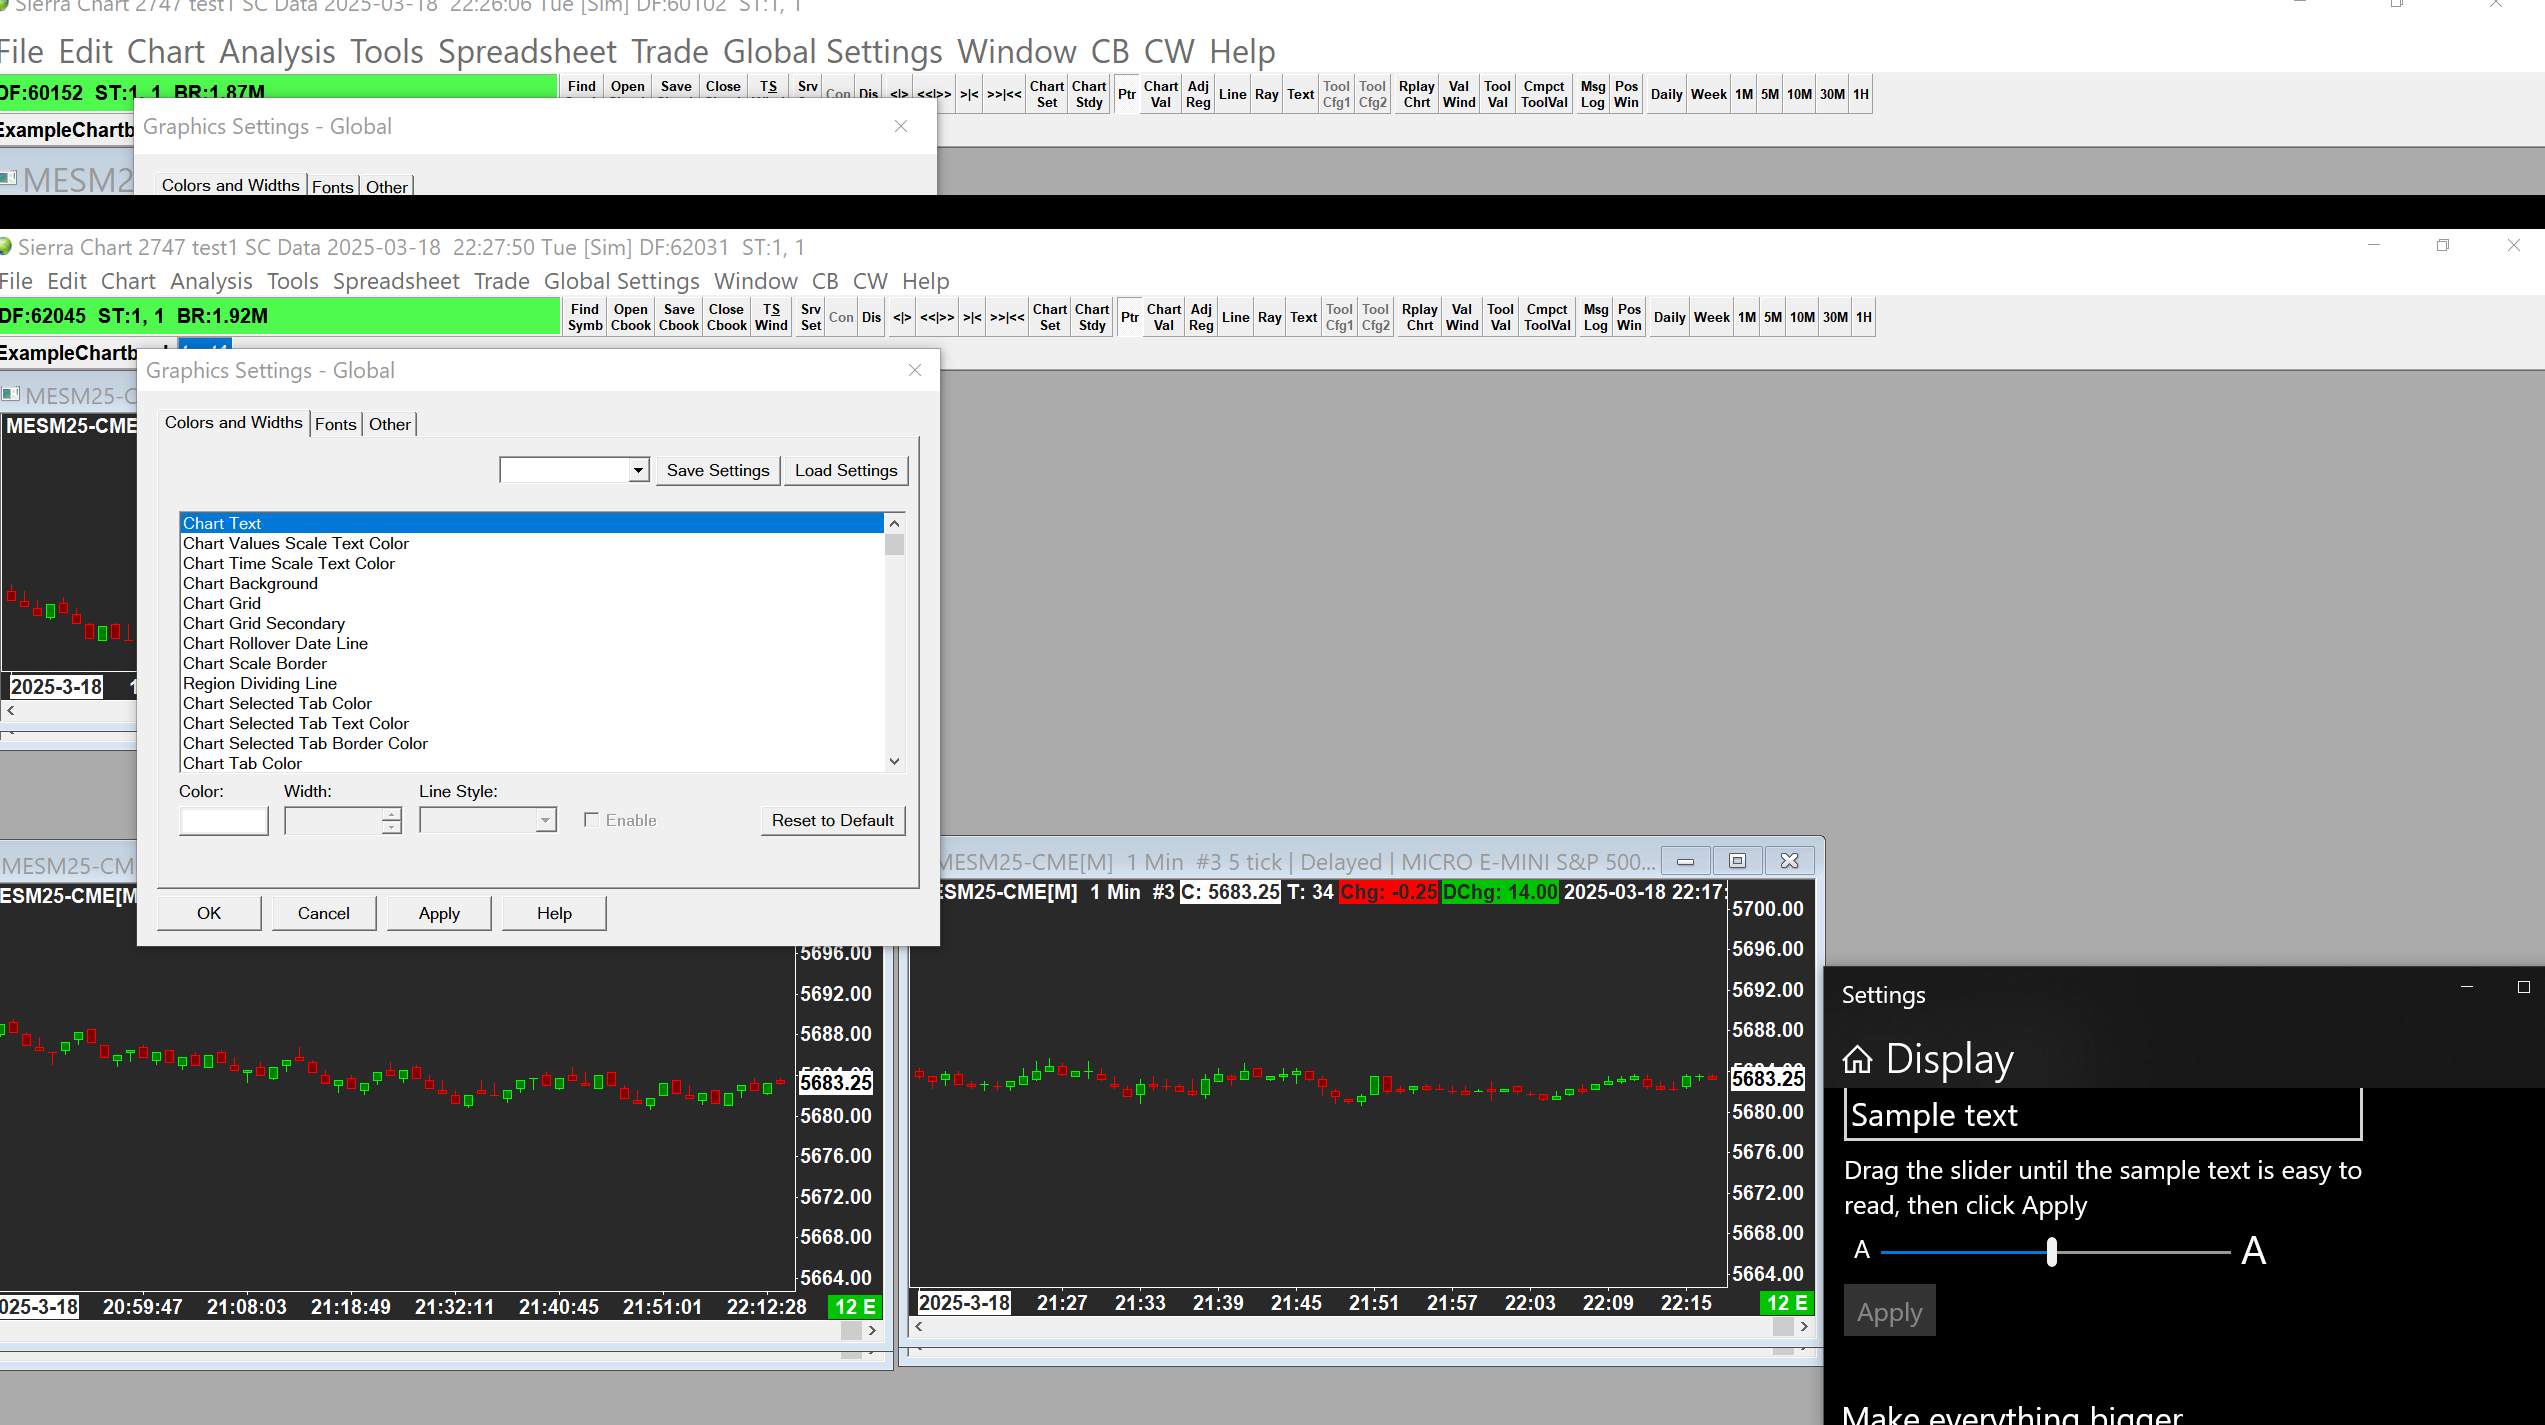Click the text size slider handle

(2052, 1251)
